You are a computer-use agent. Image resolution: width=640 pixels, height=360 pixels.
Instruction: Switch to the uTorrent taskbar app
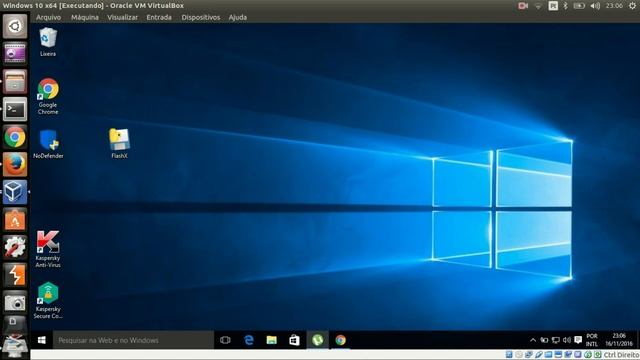(x=318, y=340)
